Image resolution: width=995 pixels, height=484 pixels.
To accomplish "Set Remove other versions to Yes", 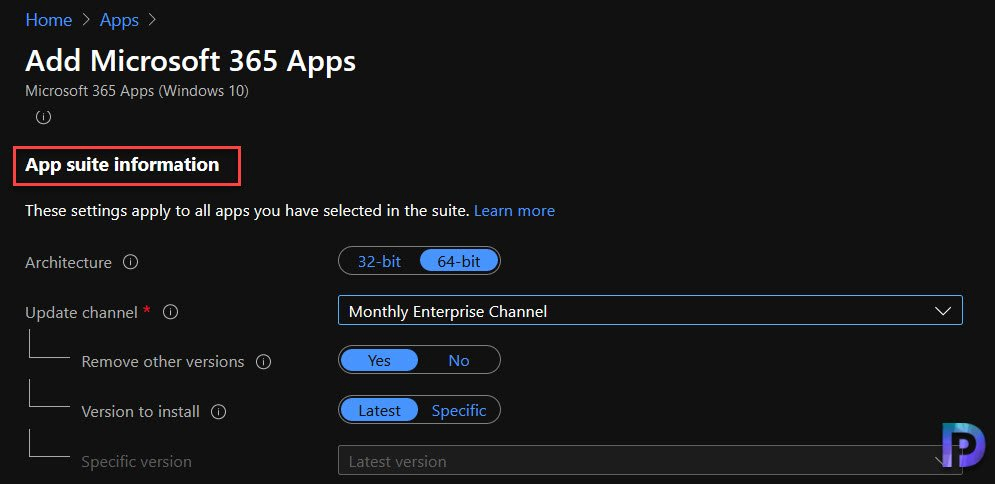I will click(379, 360).
